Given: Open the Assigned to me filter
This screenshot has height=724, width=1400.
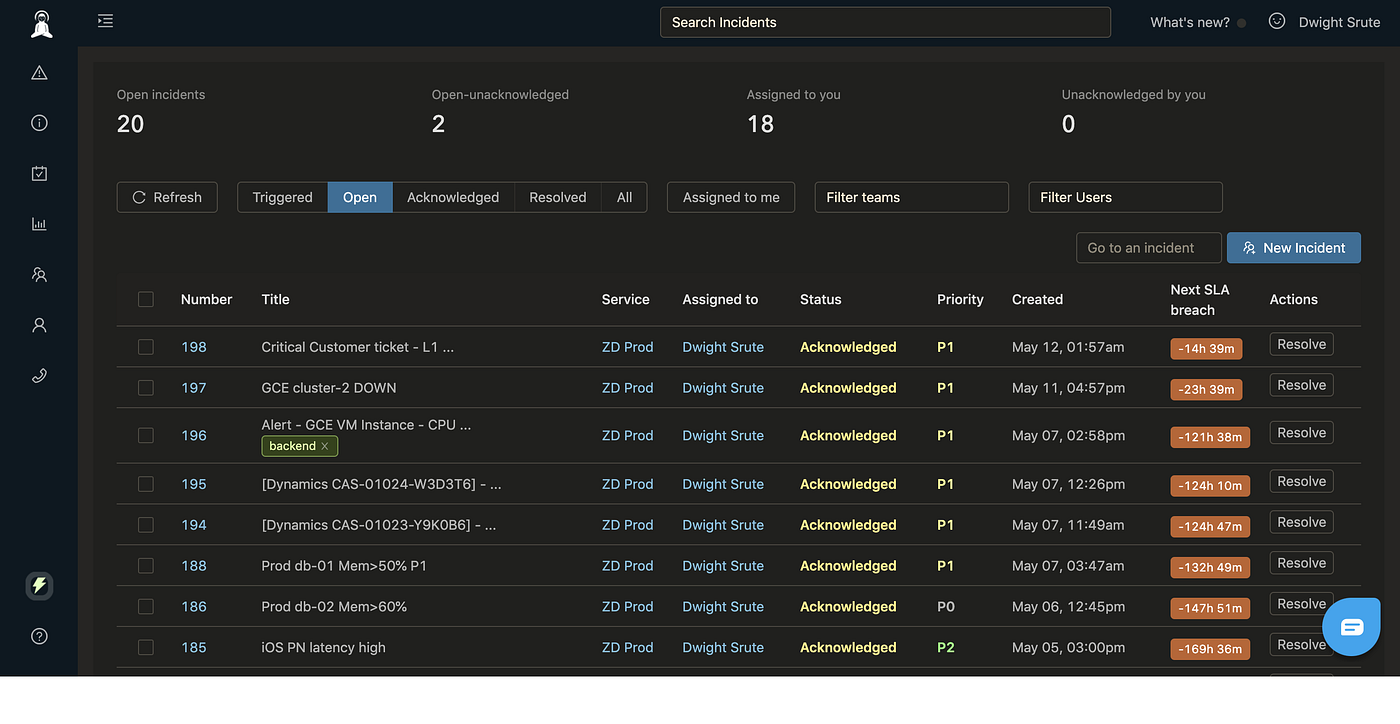Looking at the screenshot, I should [730, 197].
